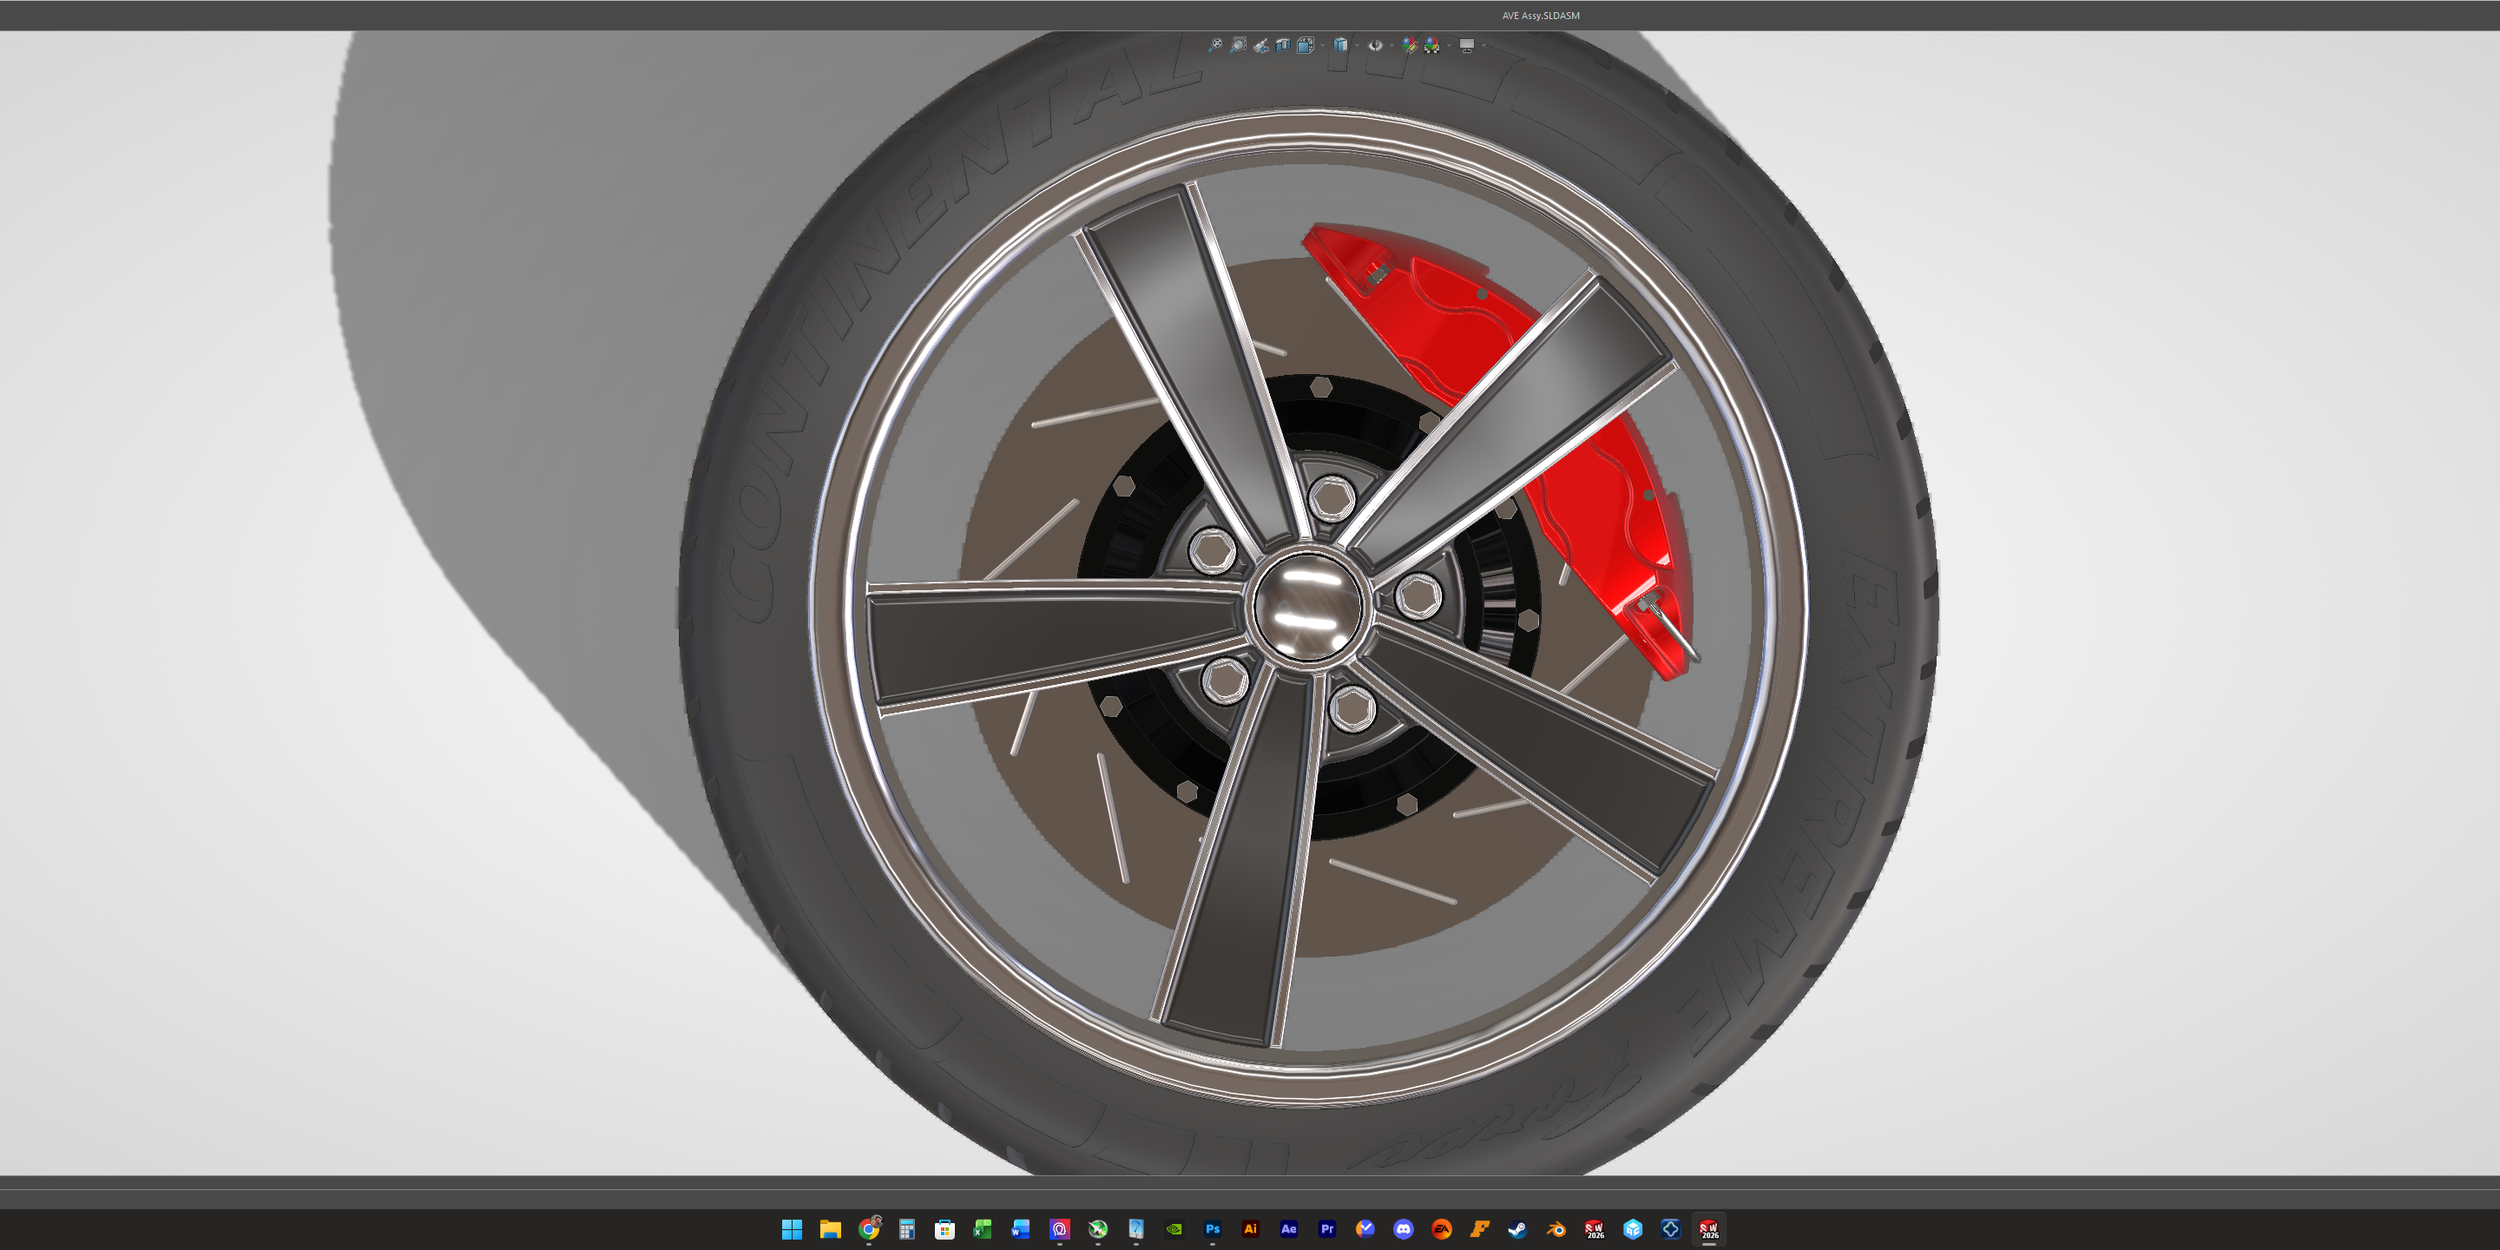Click the Edit Appearance color ball icon
Screen dimensions: 2500x1250
pyautogui.click(x=1410, y=45)
